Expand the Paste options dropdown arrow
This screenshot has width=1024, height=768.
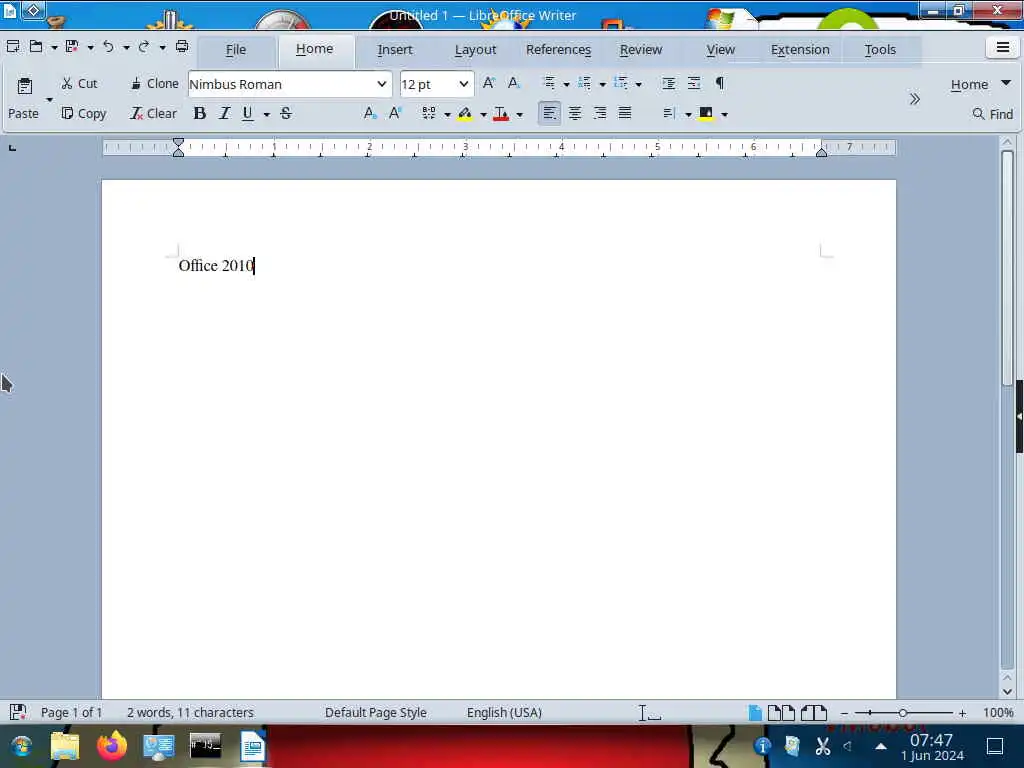pos(49,100)
